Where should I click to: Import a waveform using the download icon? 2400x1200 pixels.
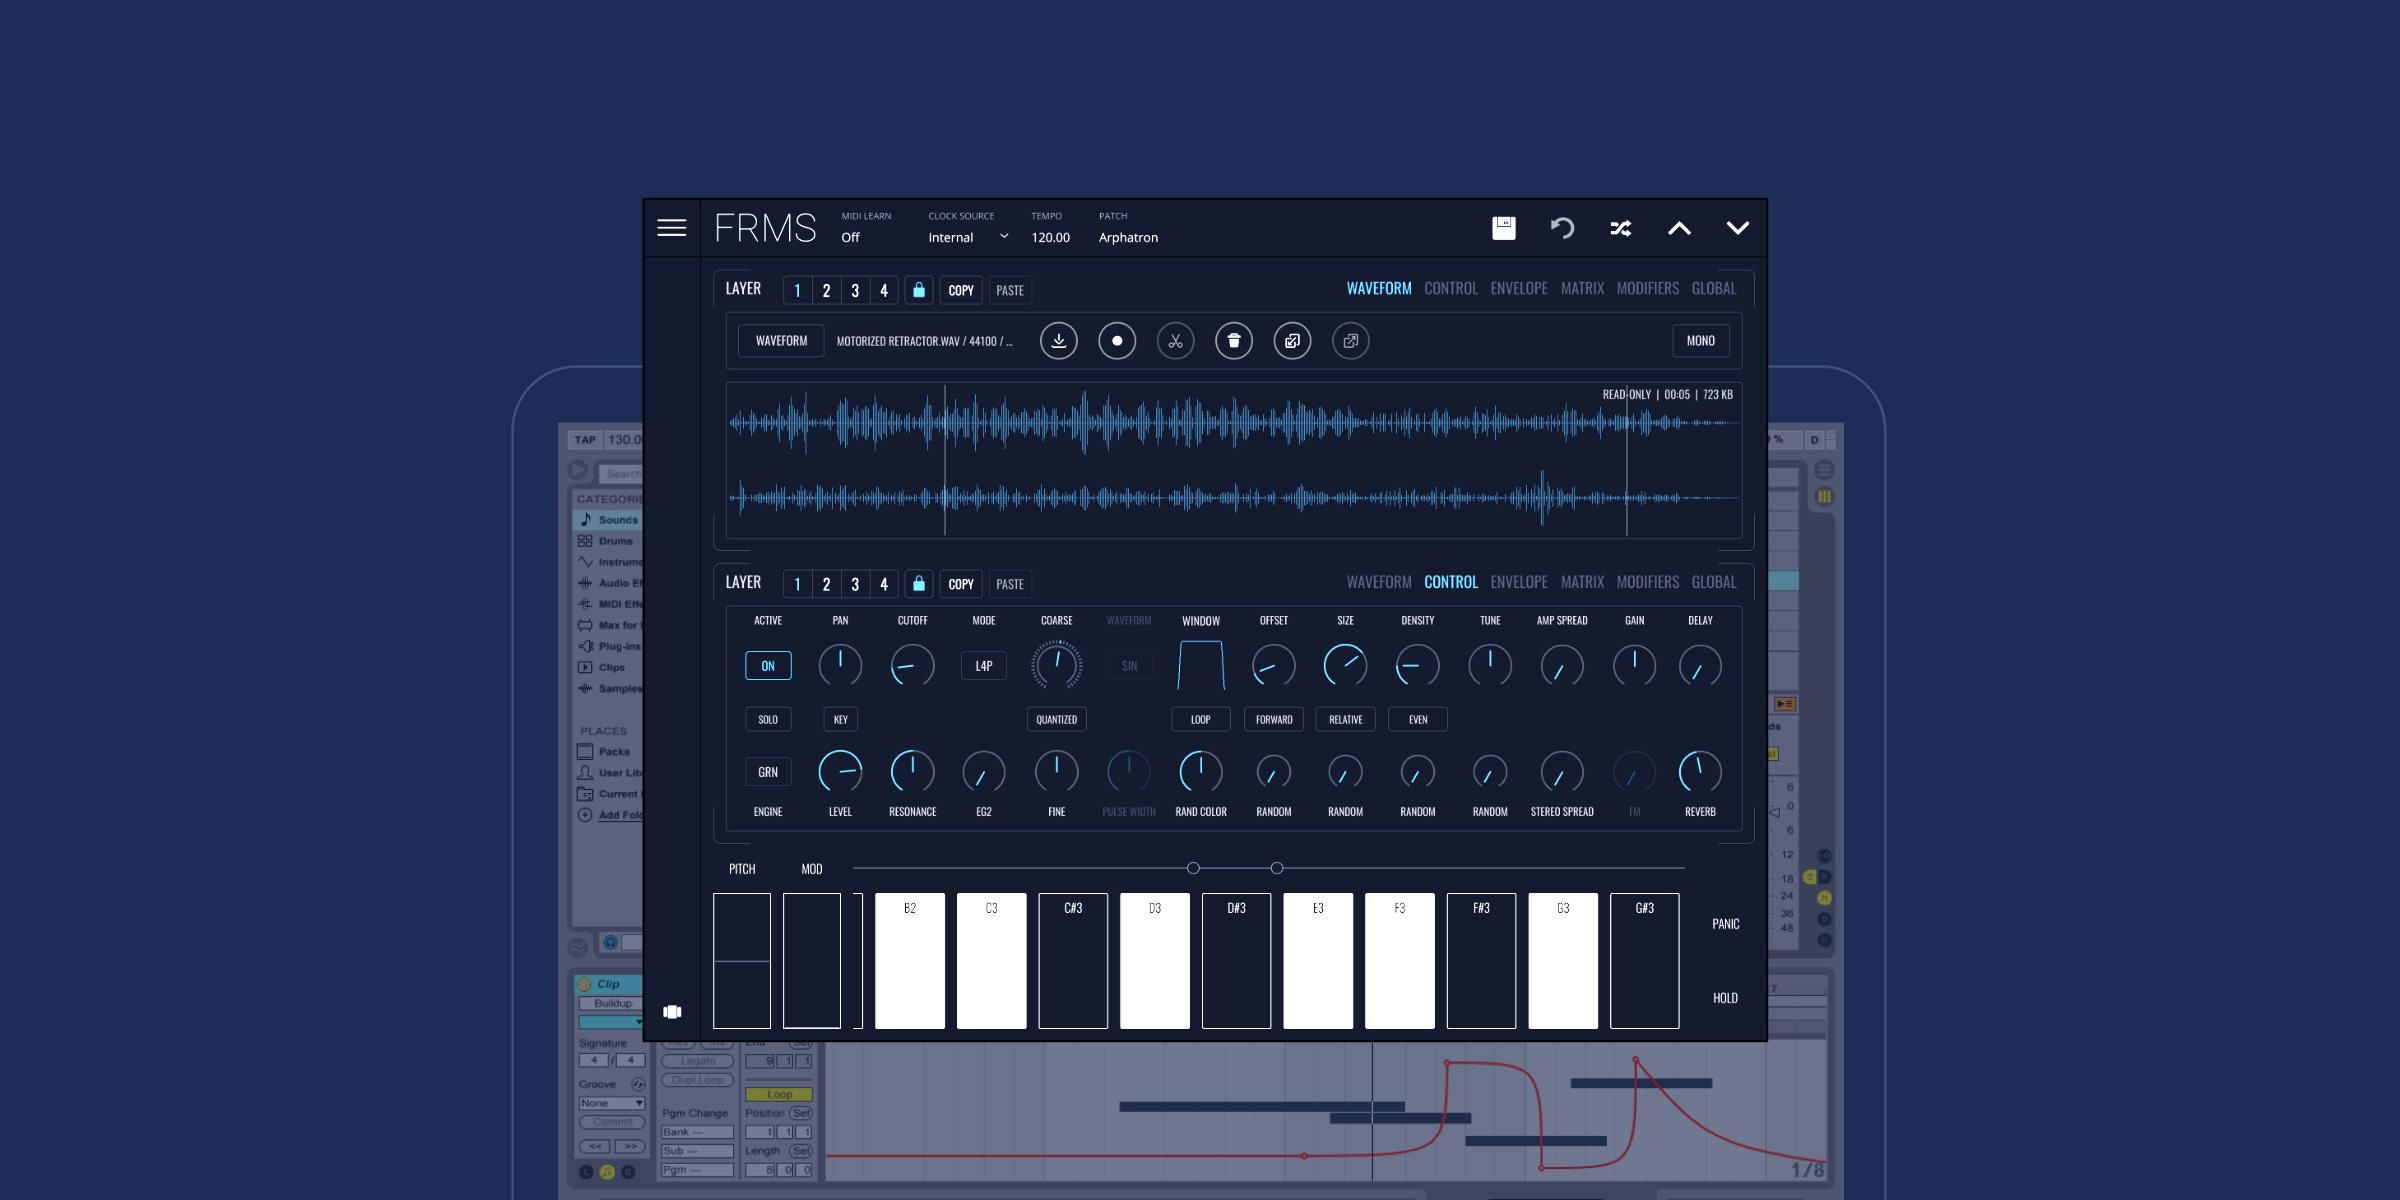pos(1058,340)
